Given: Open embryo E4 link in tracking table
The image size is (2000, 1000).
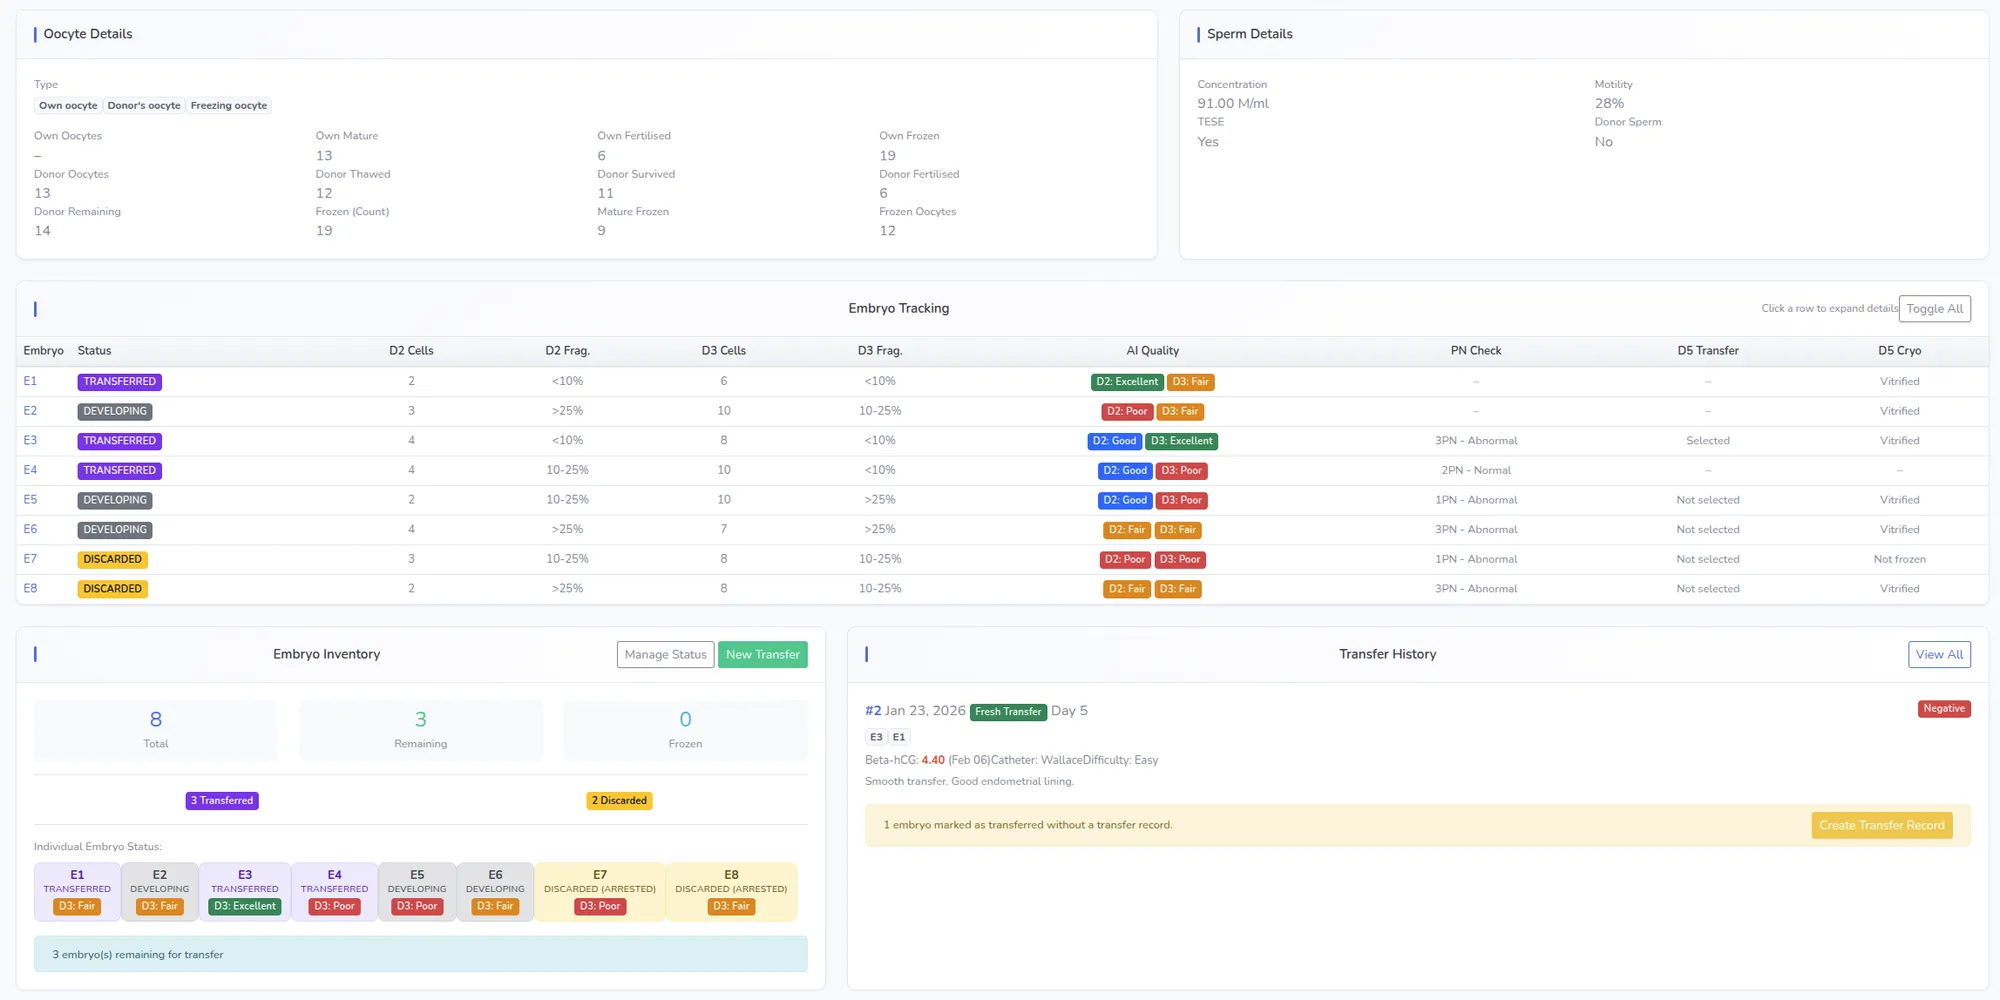Looking at the screenshot, I should pyautogui.click(x=30, y=470).
